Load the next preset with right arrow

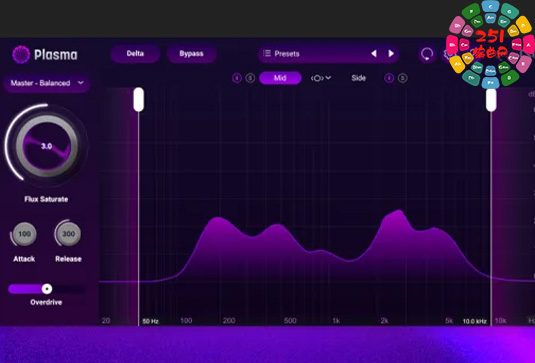pyautogui.click(x=391, y=54)
